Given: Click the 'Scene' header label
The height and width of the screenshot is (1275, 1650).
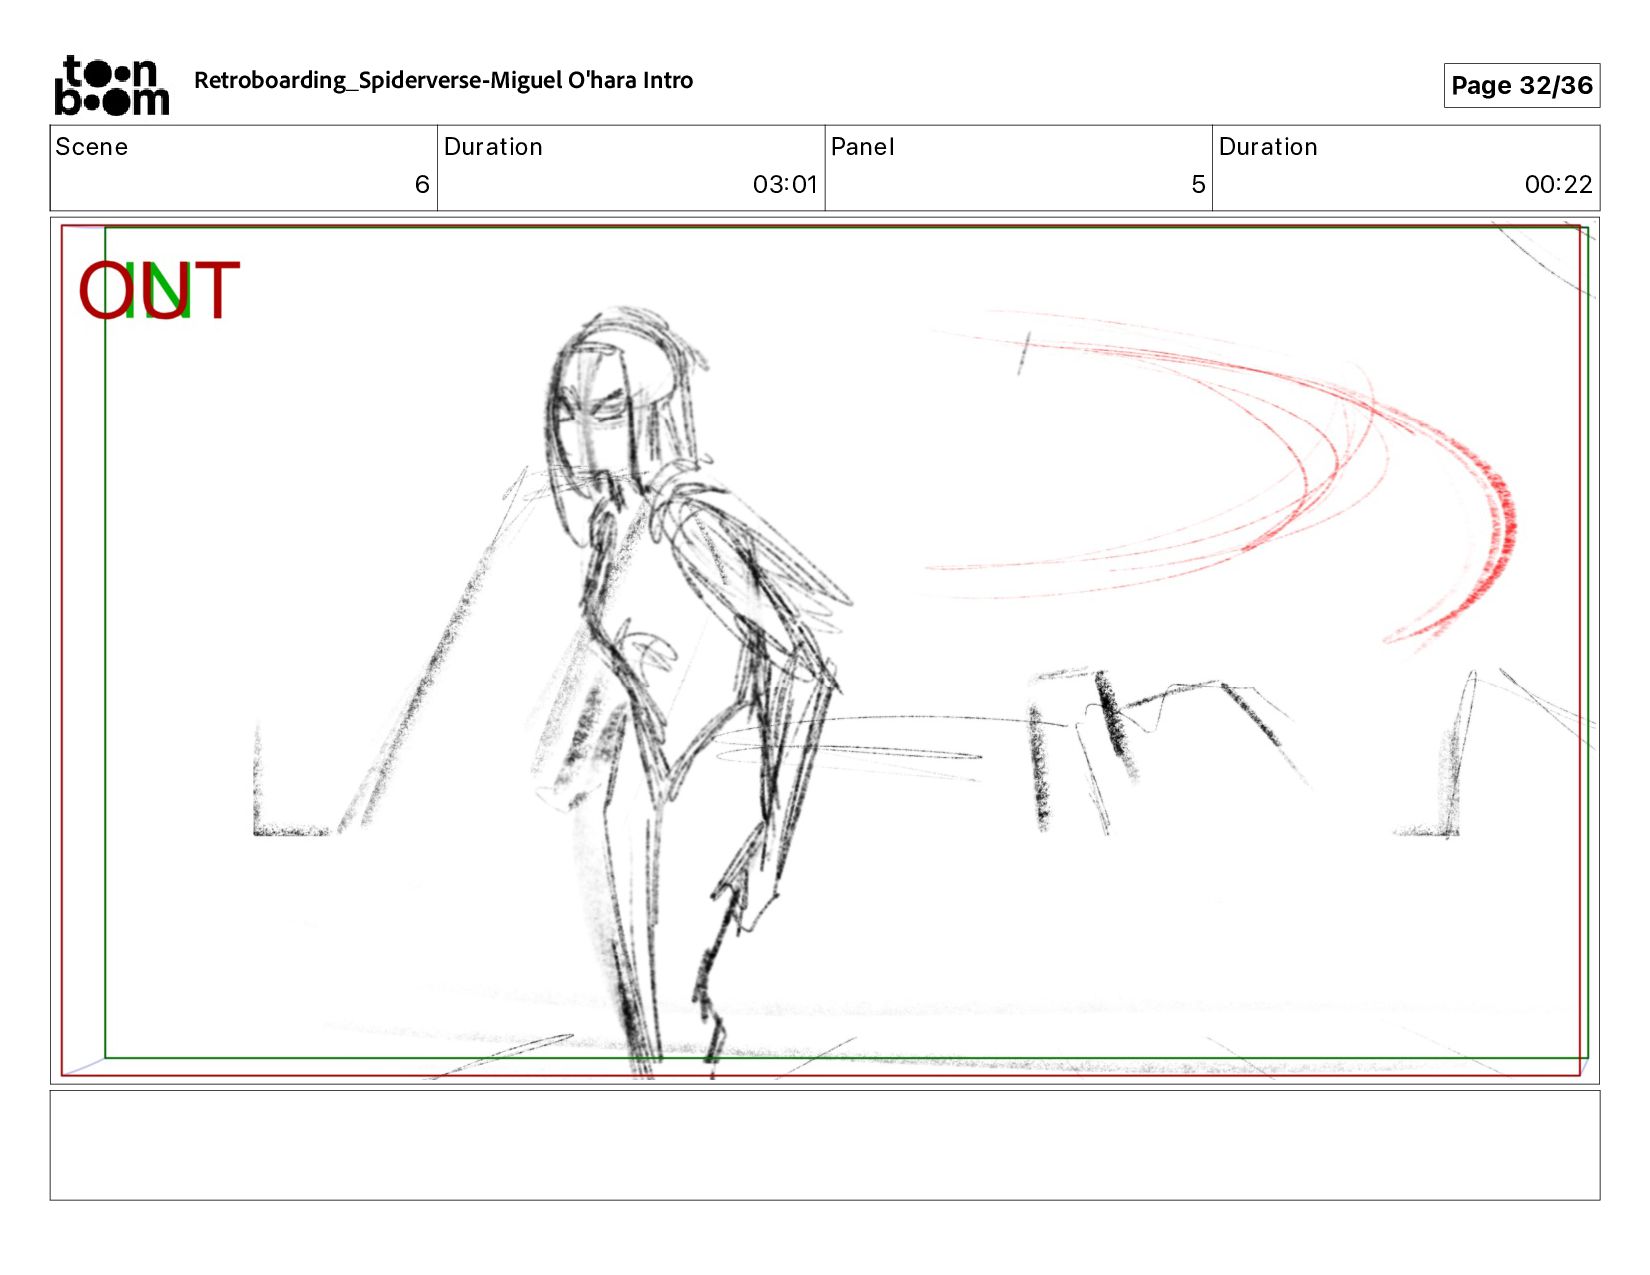Looking at the screenshot, I should point(91,147).
